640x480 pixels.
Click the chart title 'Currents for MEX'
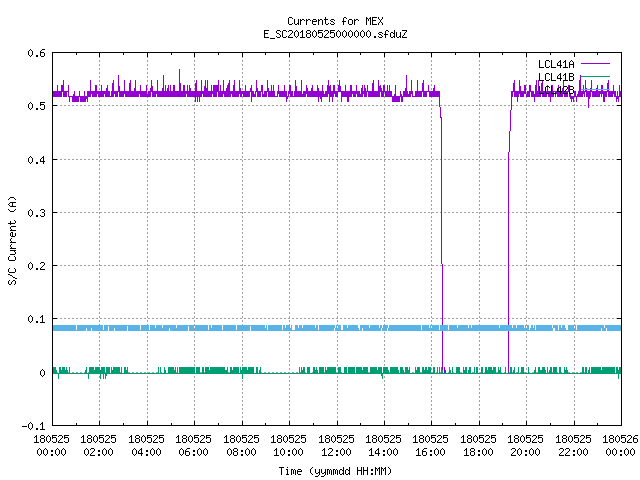[x=335, y=21]
